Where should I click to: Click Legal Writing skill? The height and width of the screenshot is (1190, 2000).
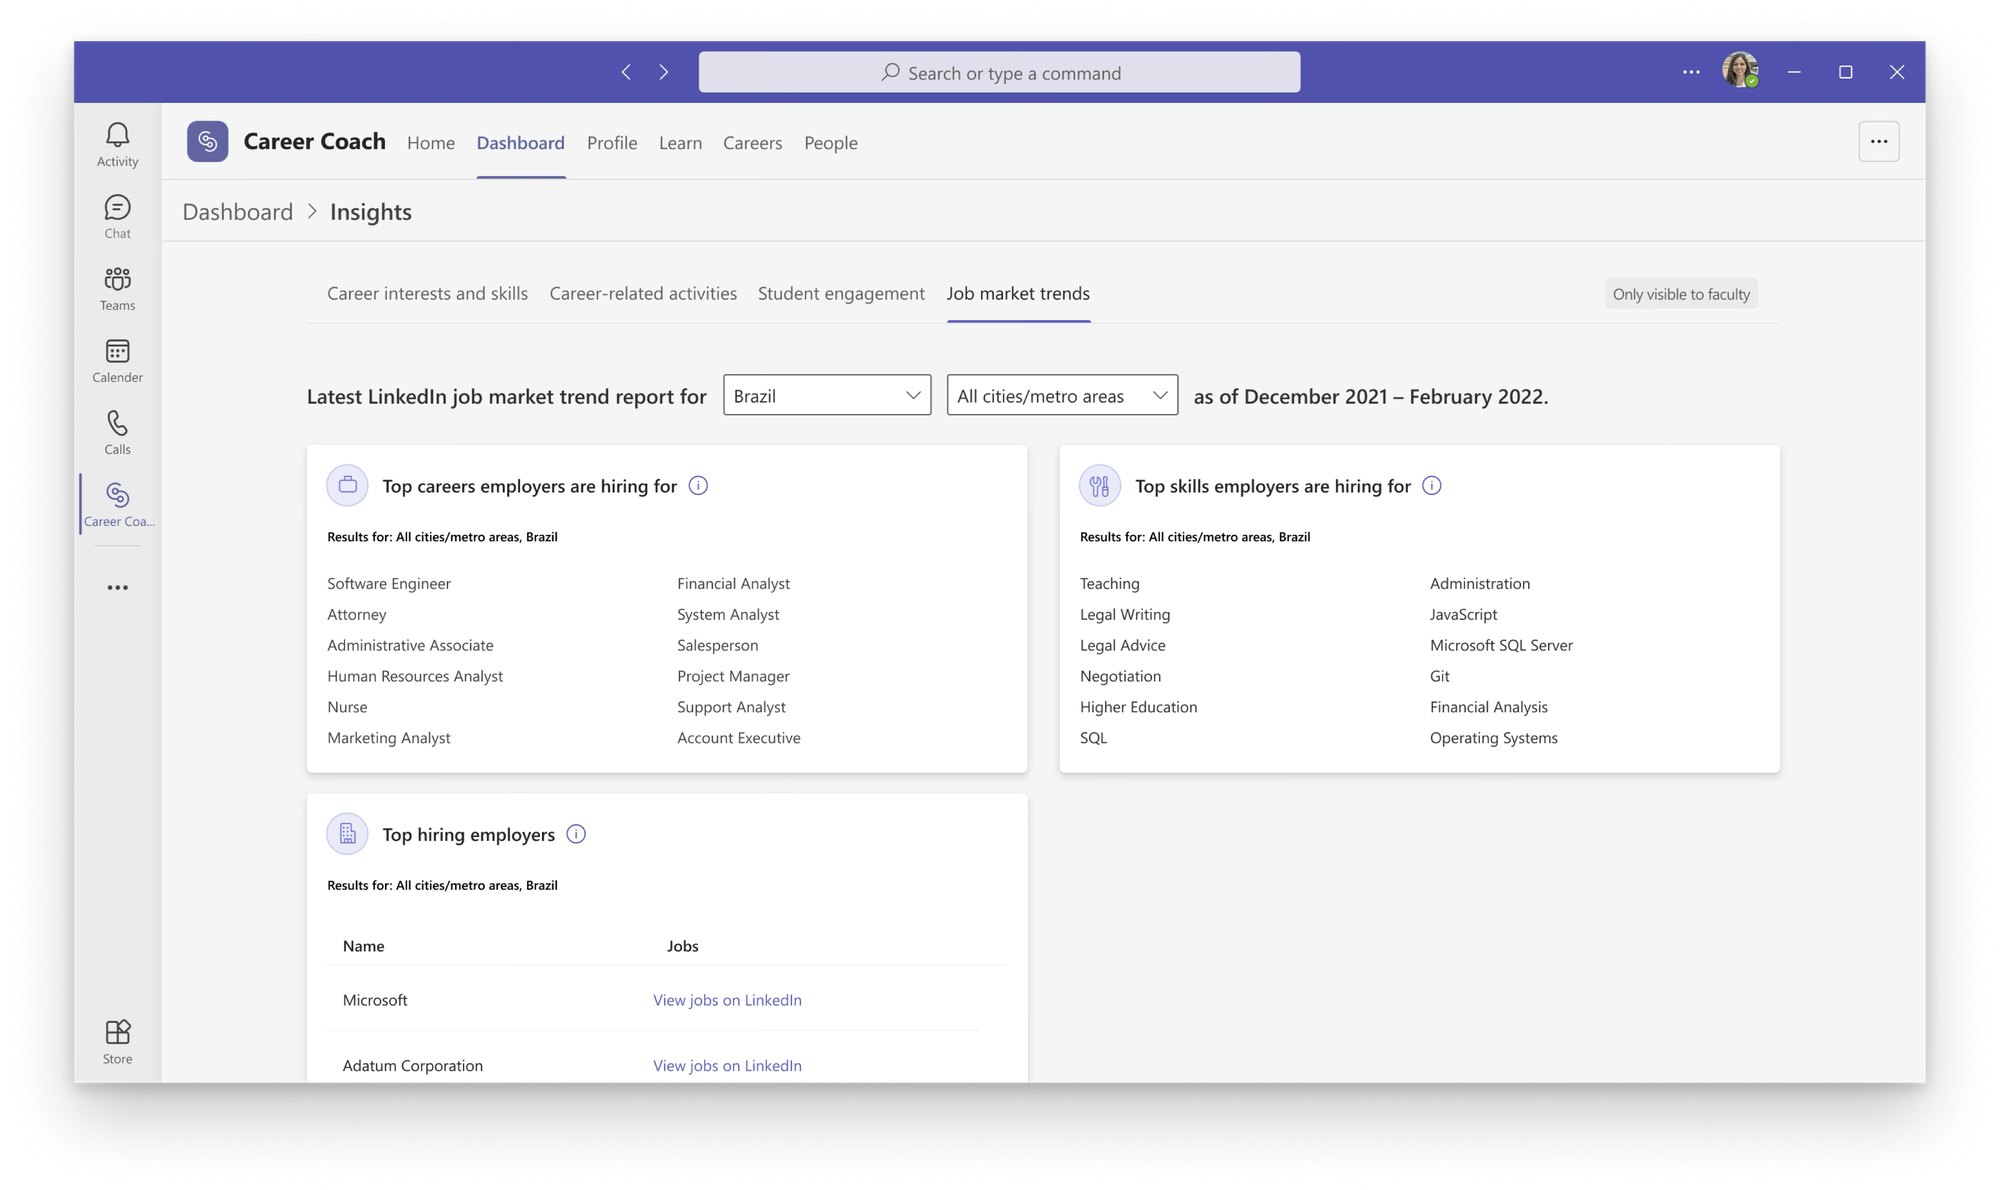(x=1125, y=614)
